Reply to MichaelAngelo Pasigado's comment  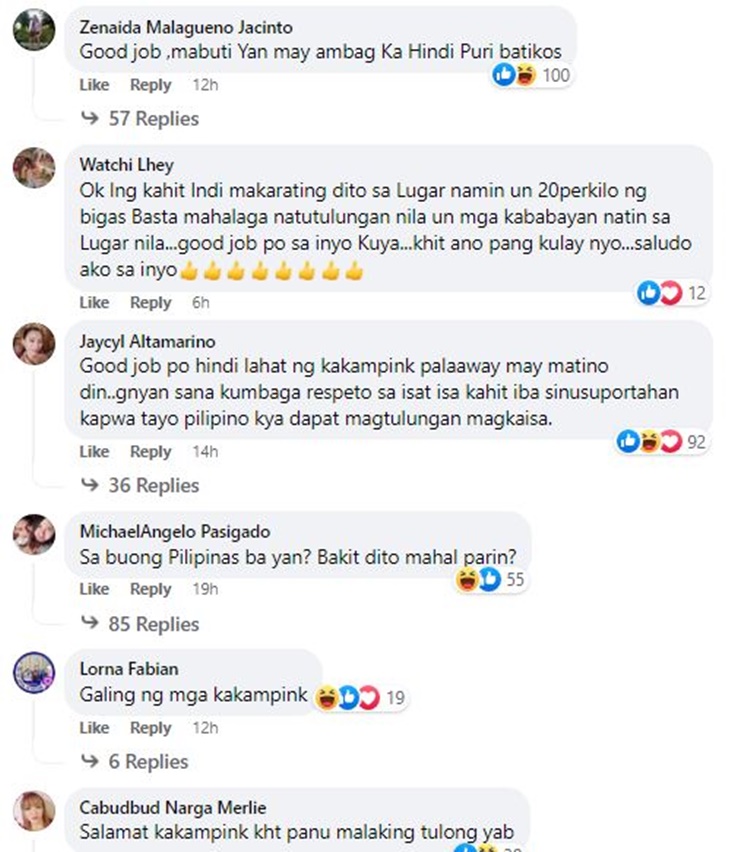tap(151, 589)
